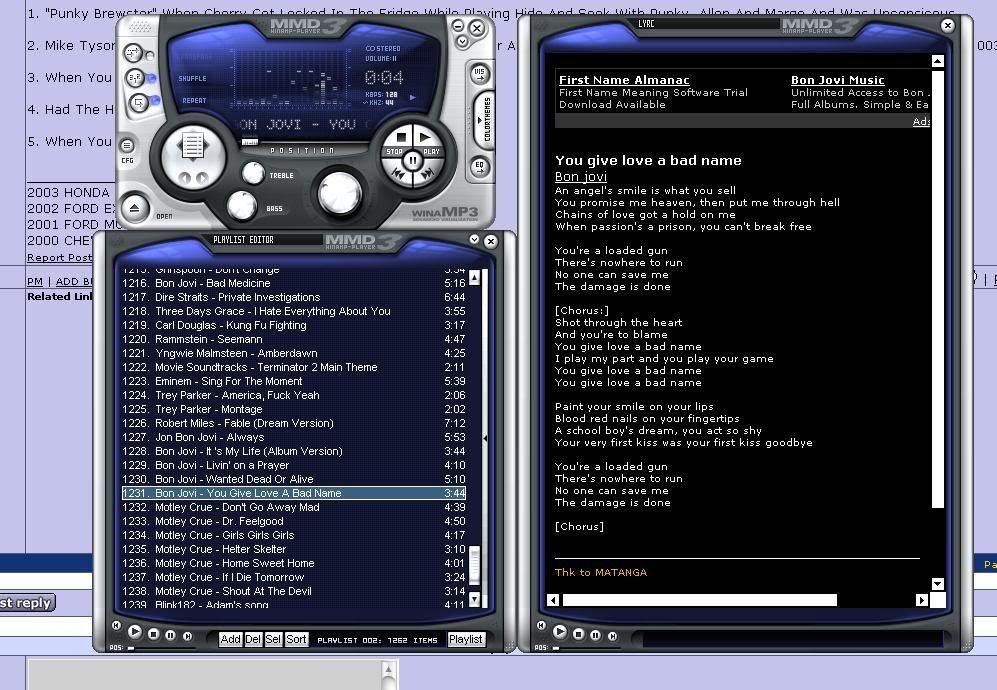Viewport: 997px width, 690px height.
Task: Select Motley Crue - Home Sweet Home
Action: coord(294,563)
